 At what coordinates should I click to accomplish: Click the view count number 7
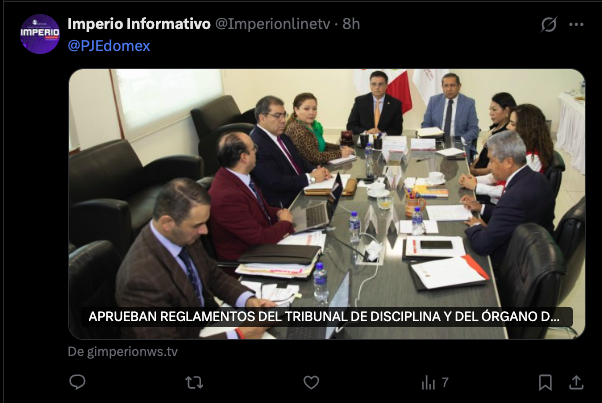[x=445, y=382]
